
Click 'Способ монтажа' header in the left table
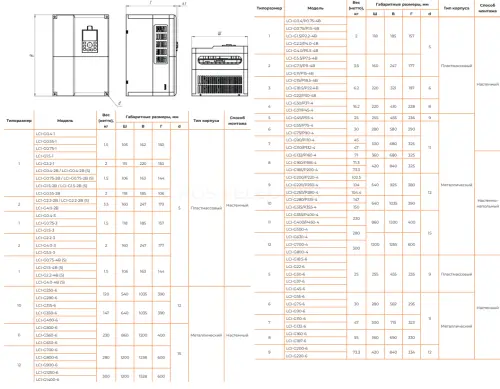tap(237, 120)
